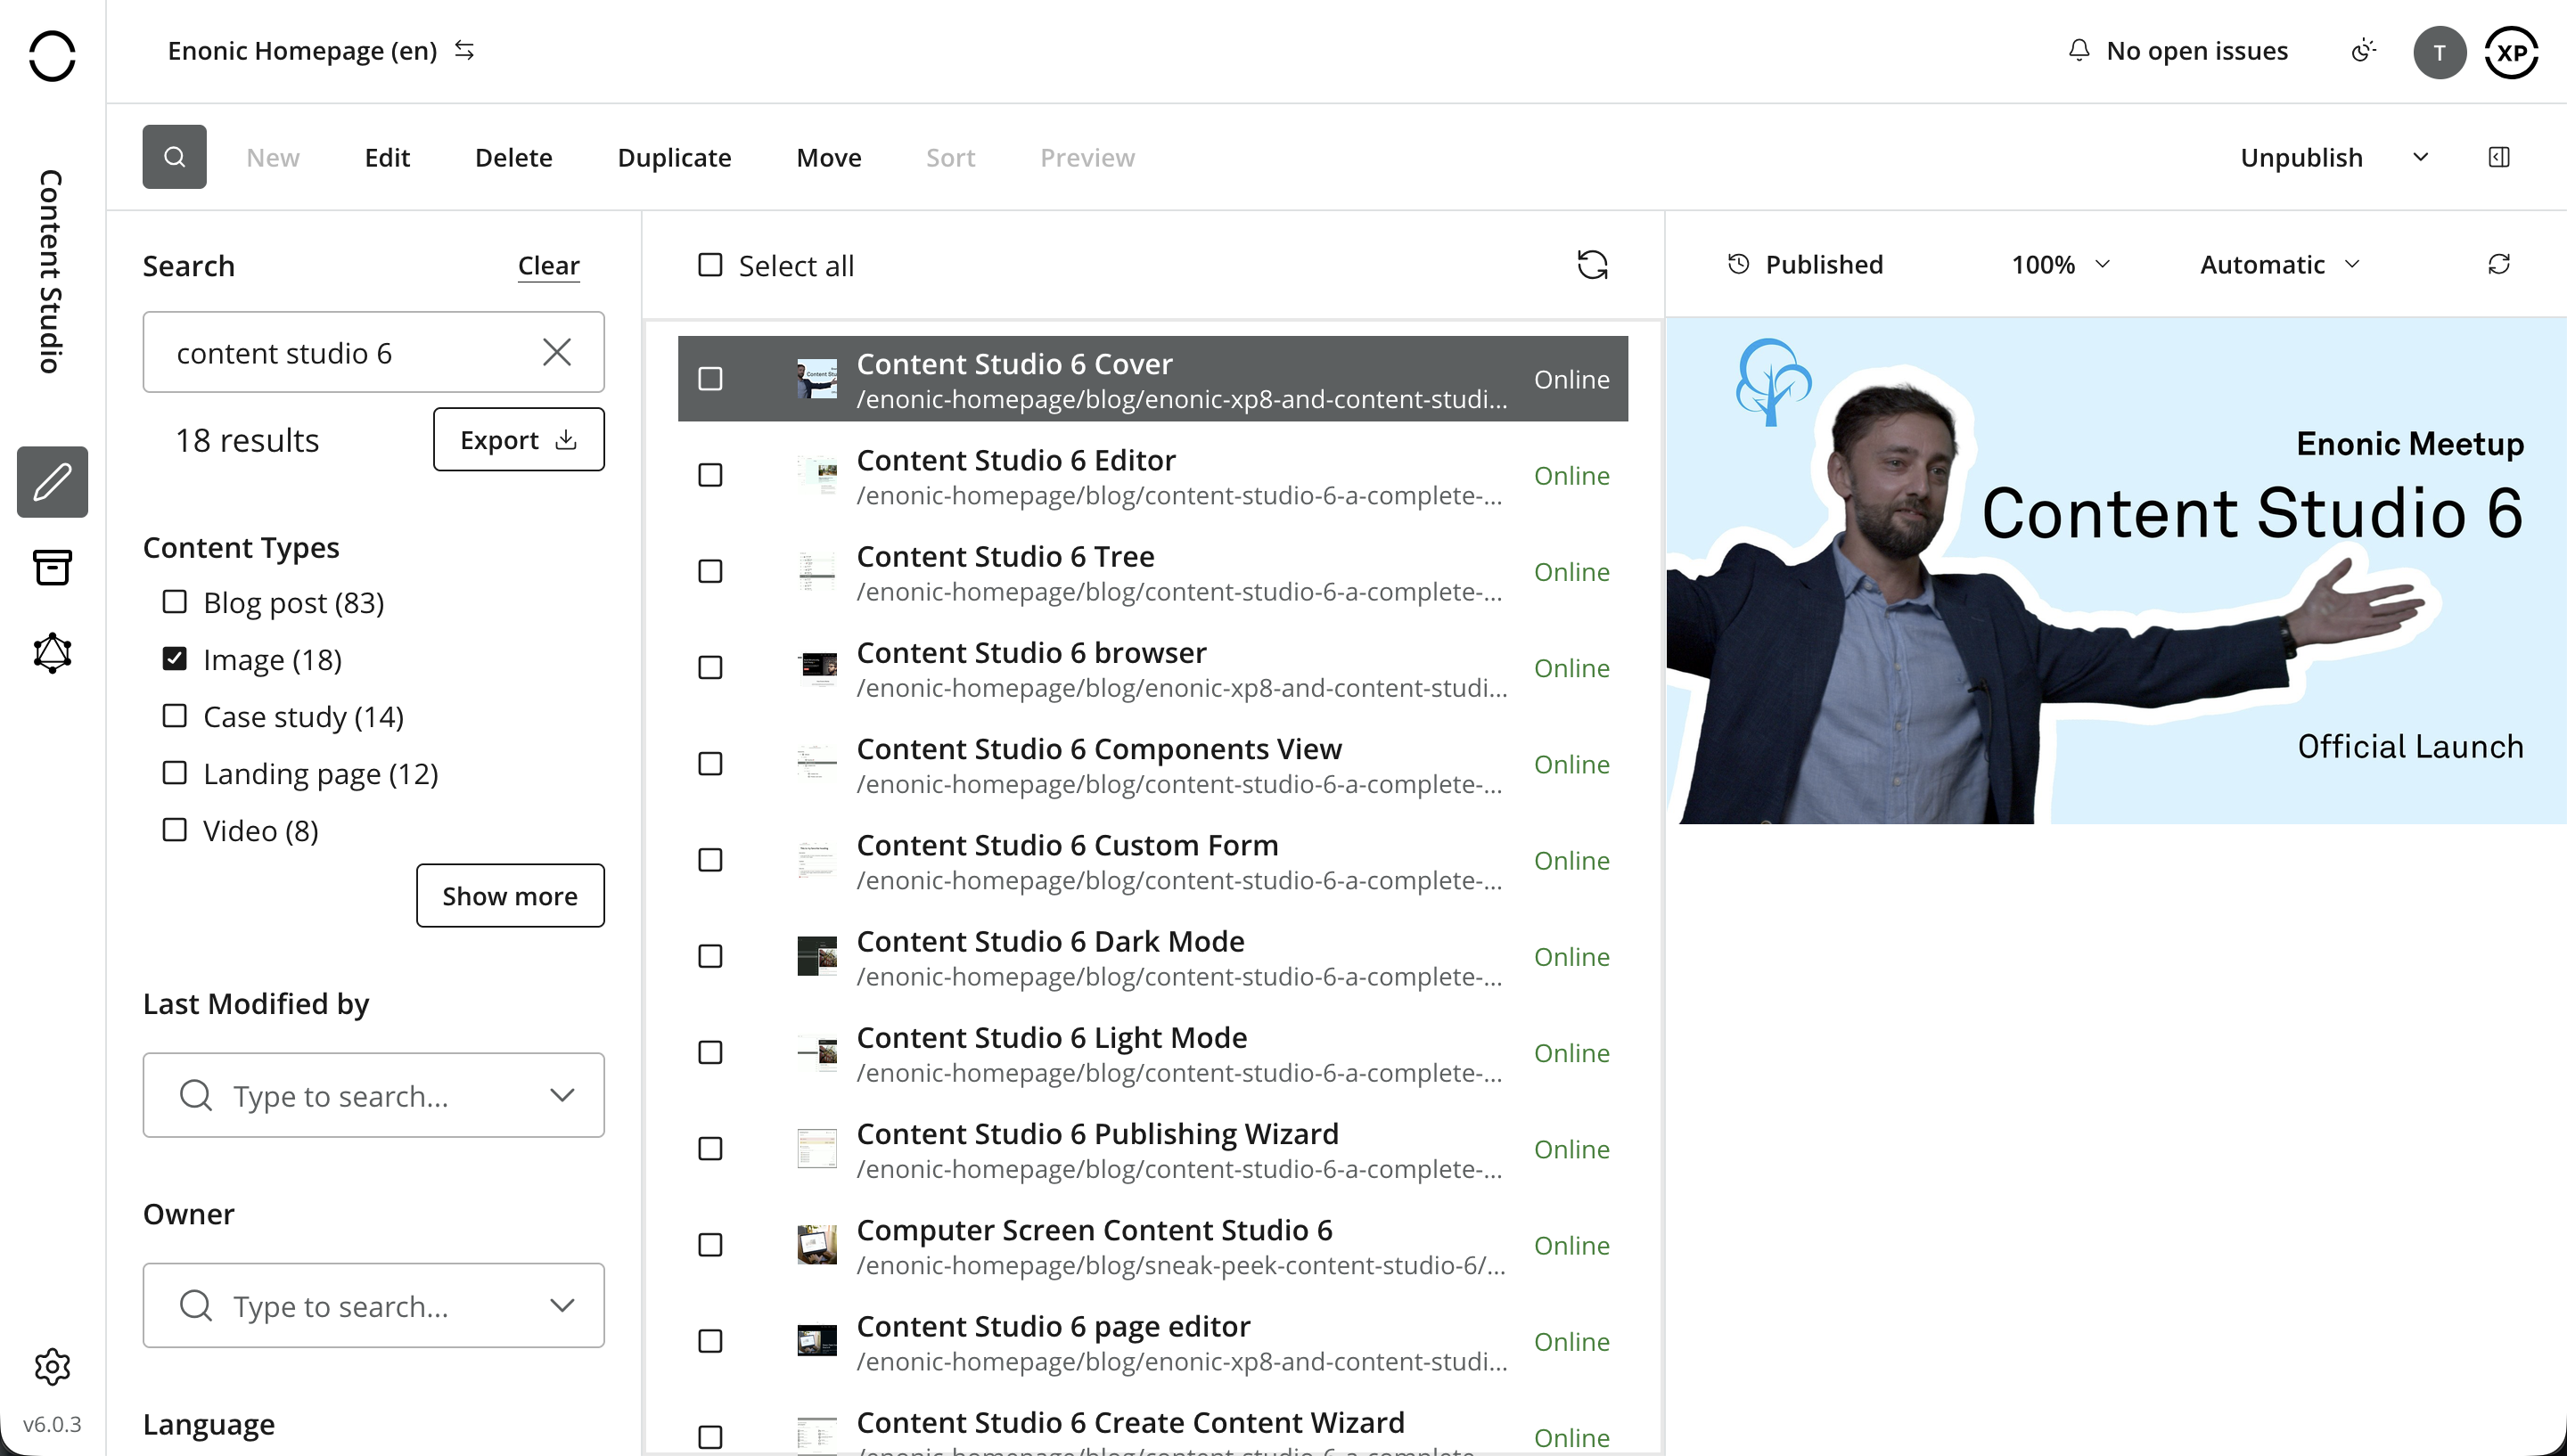Click the Content Studio 6 preview image
The image size is (2567, 1456).
[x=2116, y=571]
